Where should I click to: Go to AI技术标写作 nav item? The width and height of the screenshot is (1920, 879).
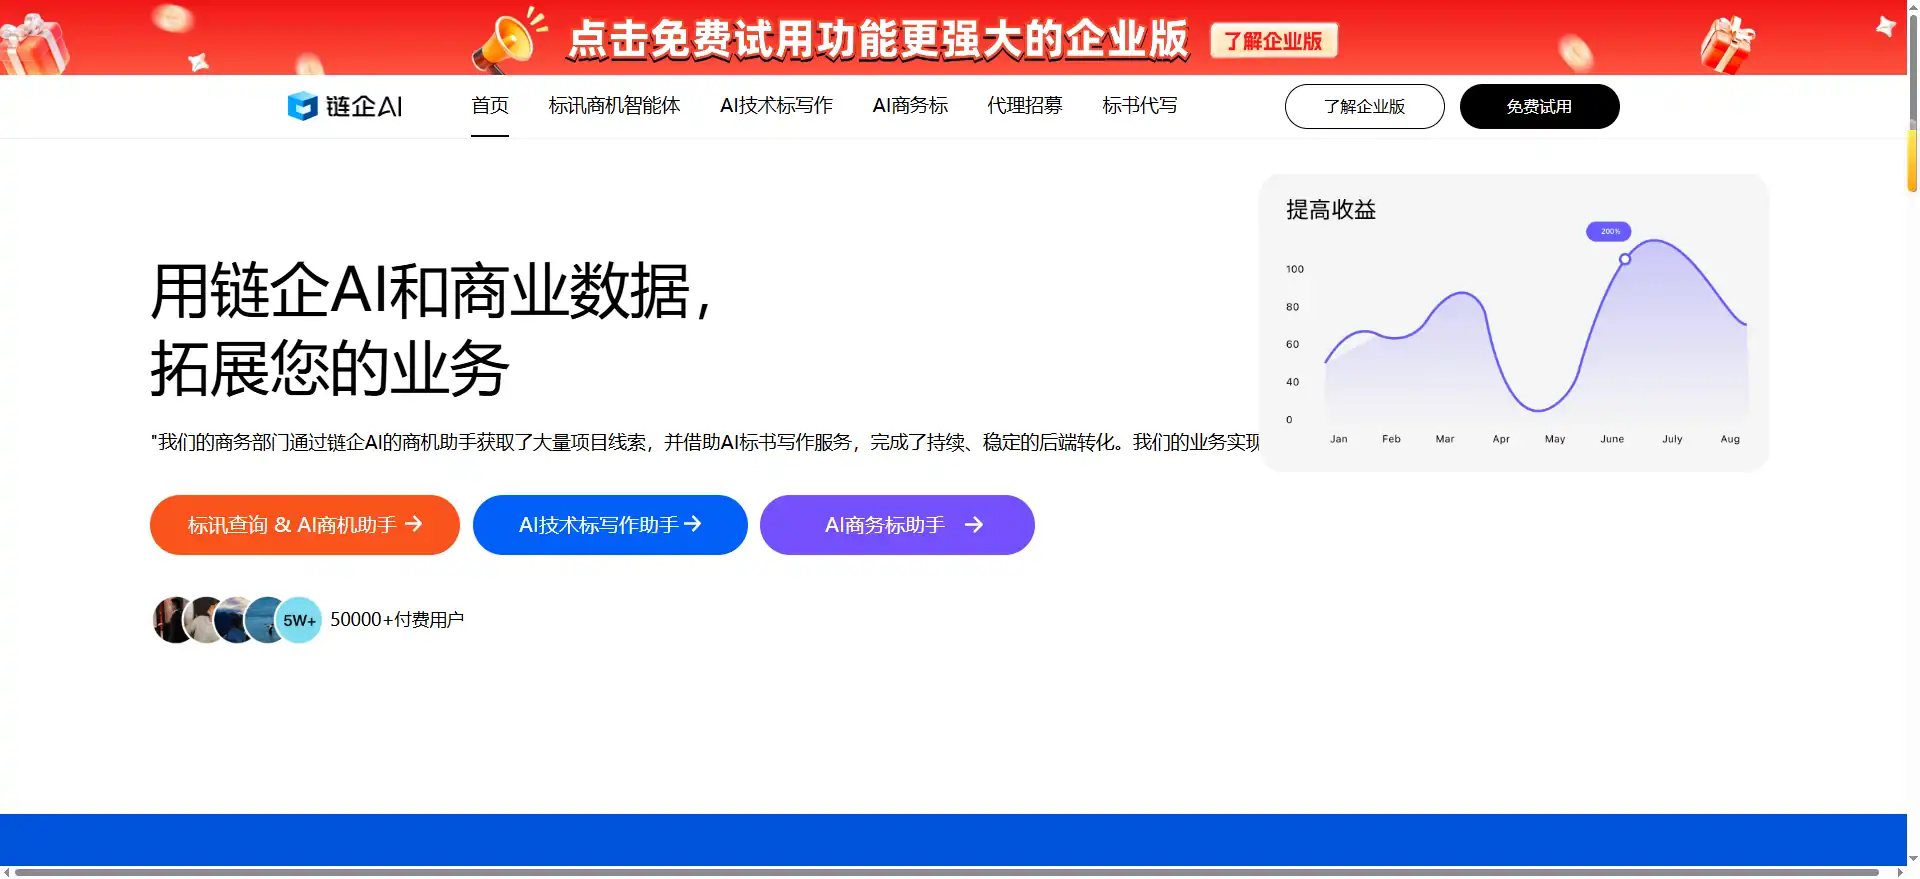click(776, 106)
